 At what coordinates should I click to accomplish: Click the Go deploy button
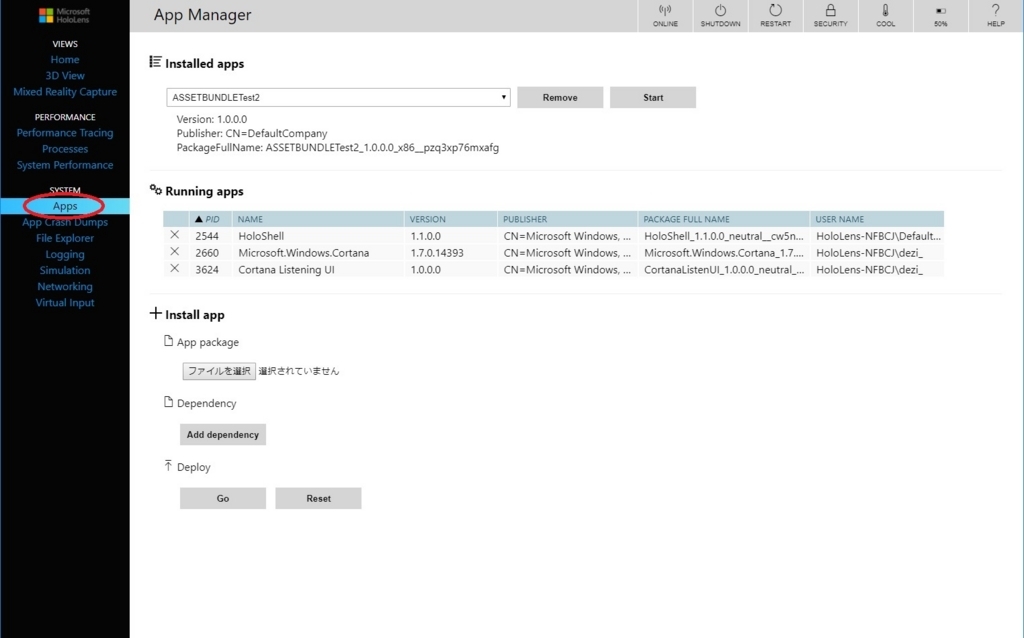[x=223, y=498]
